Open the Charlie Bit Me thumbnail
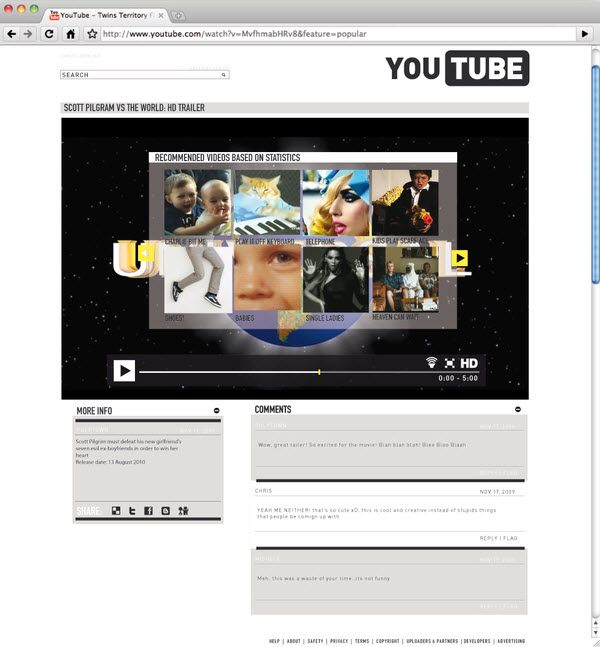The width and height of the screenshot is (600, 647). tap(197, 203)
